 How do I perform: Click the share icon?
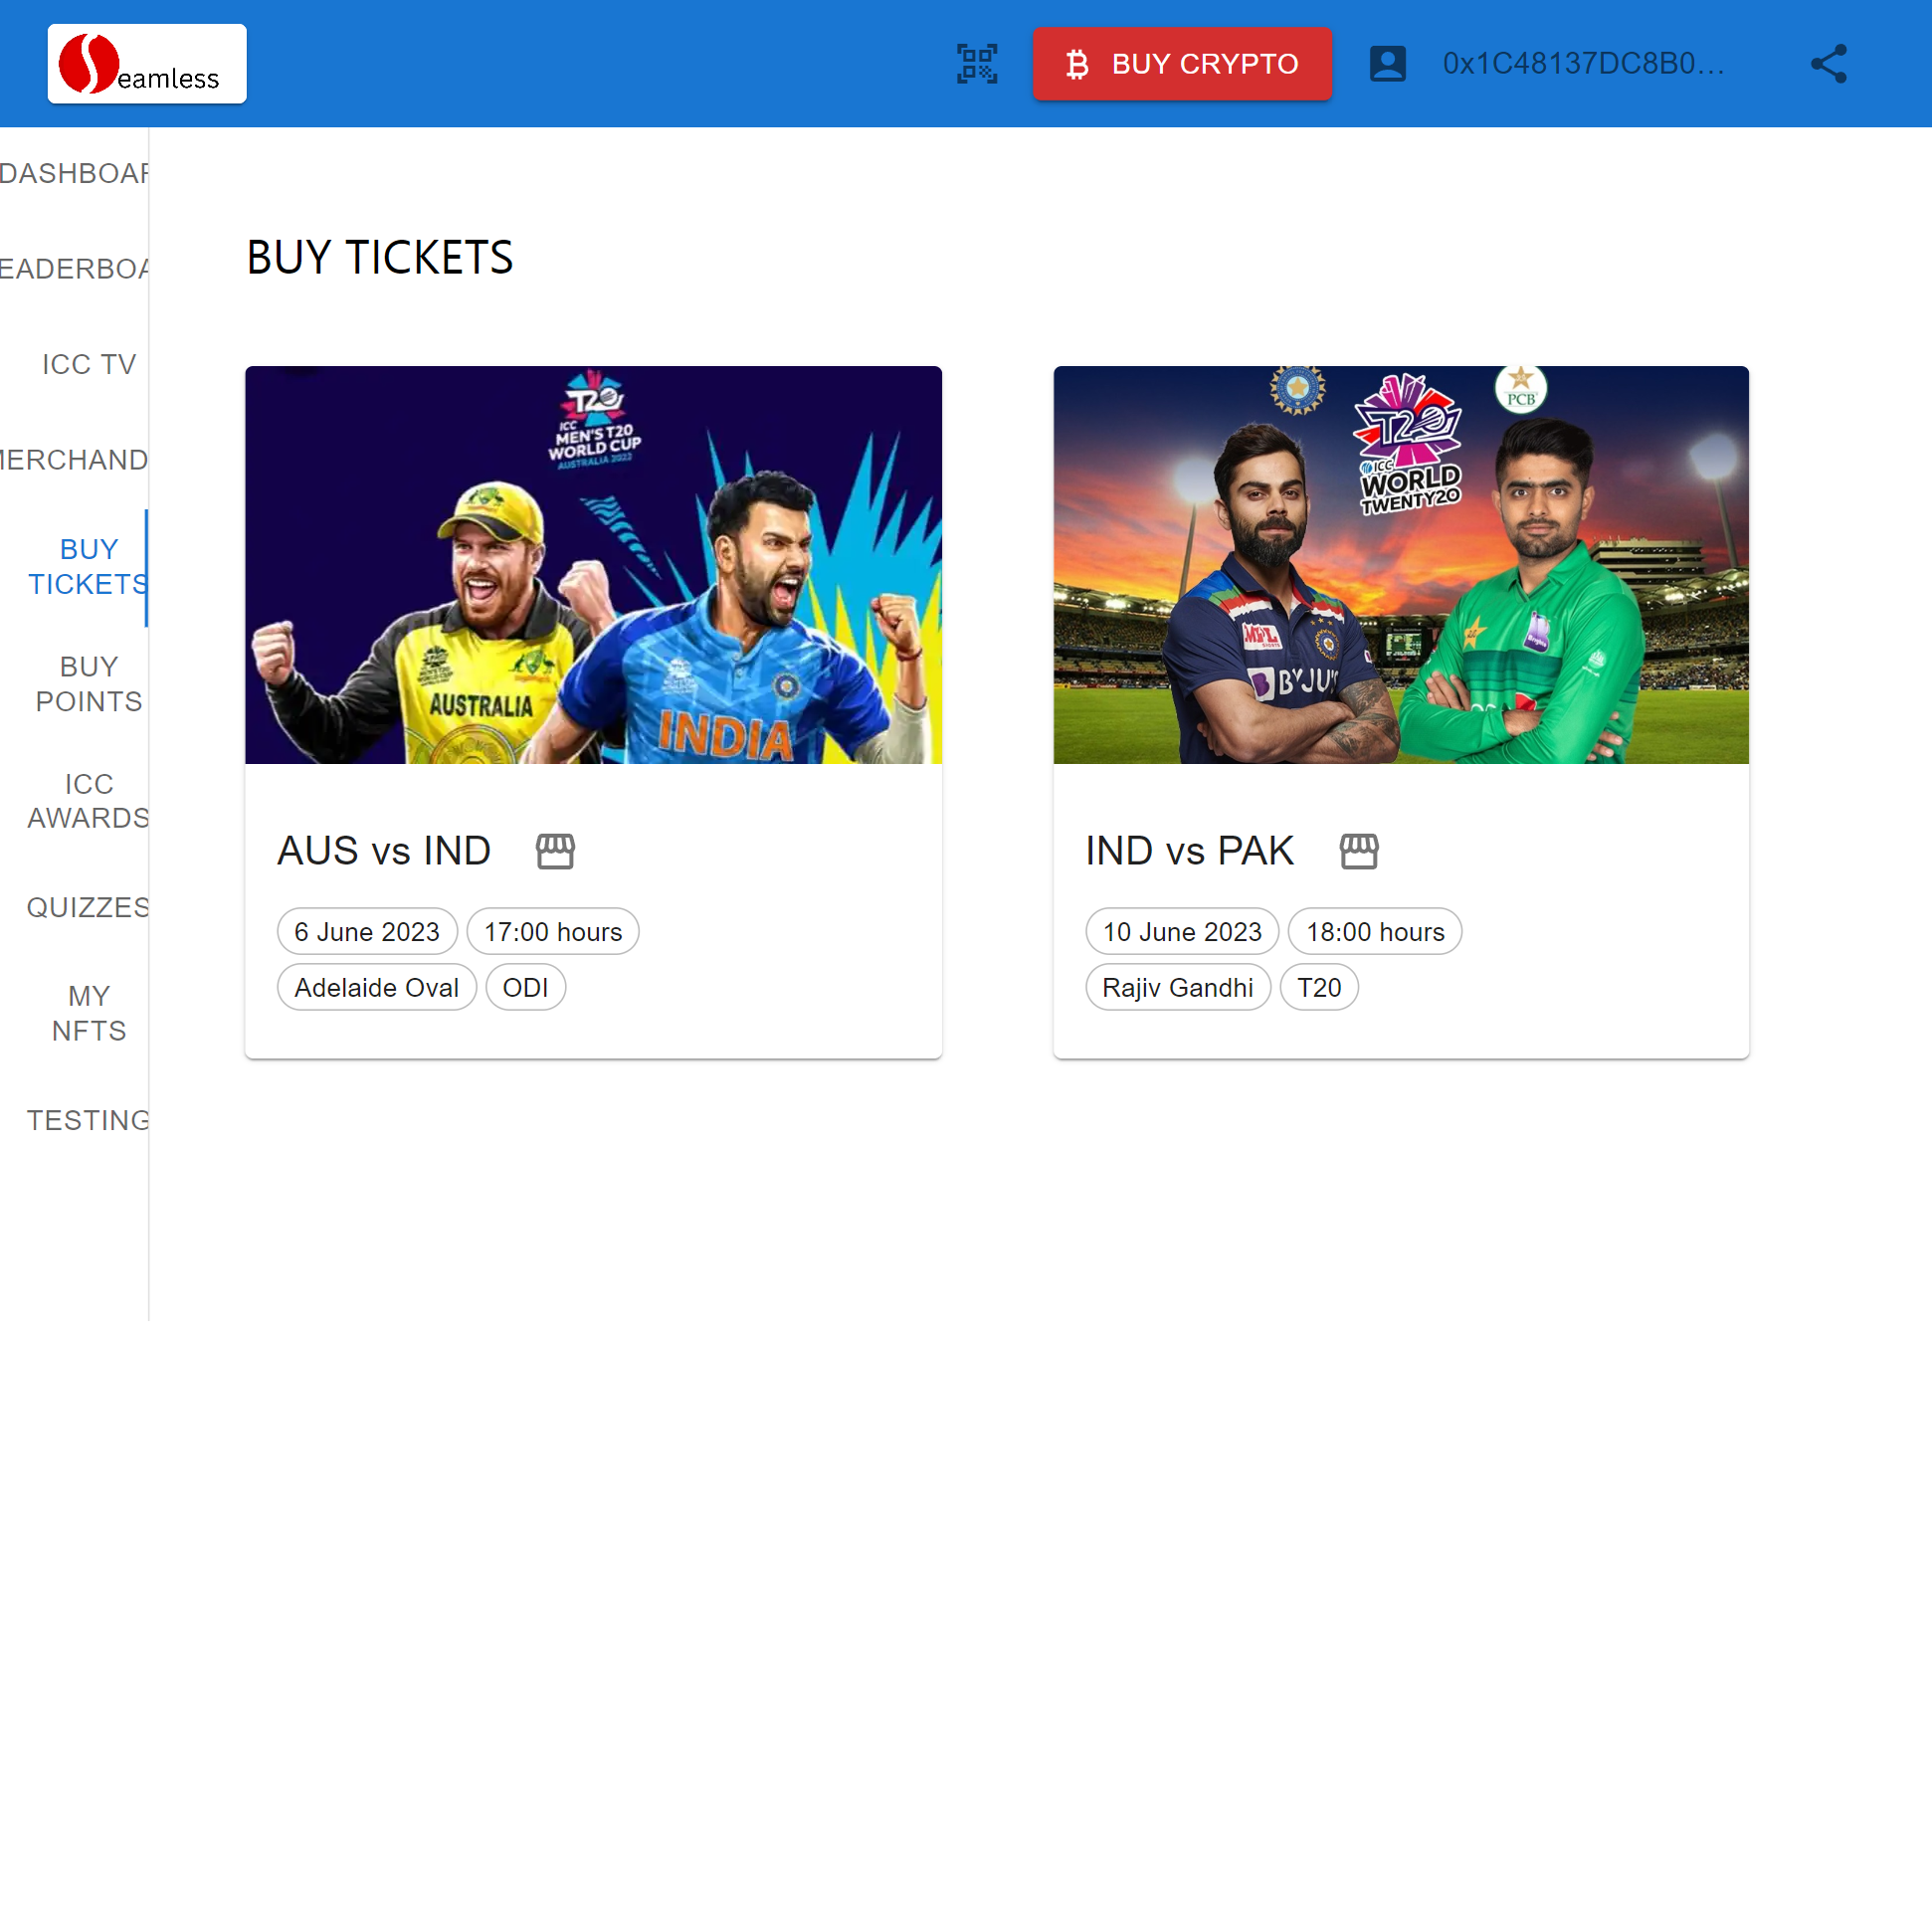pos(1829,64)
